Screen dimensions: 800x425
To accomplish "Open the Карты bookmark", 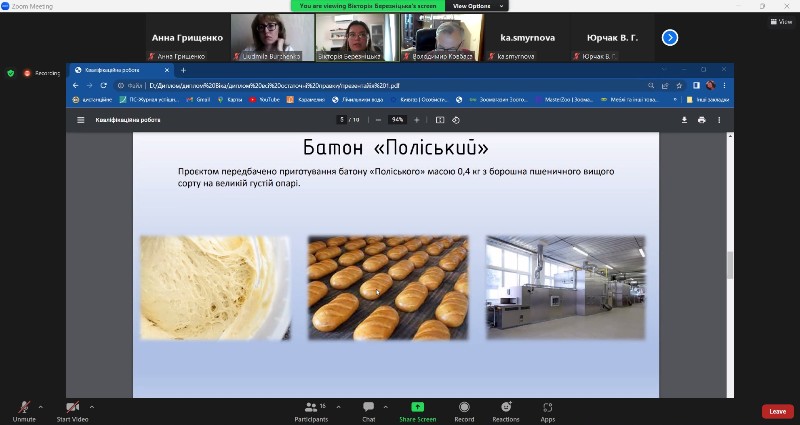I will pyautogui.click(x=230, y=100).
